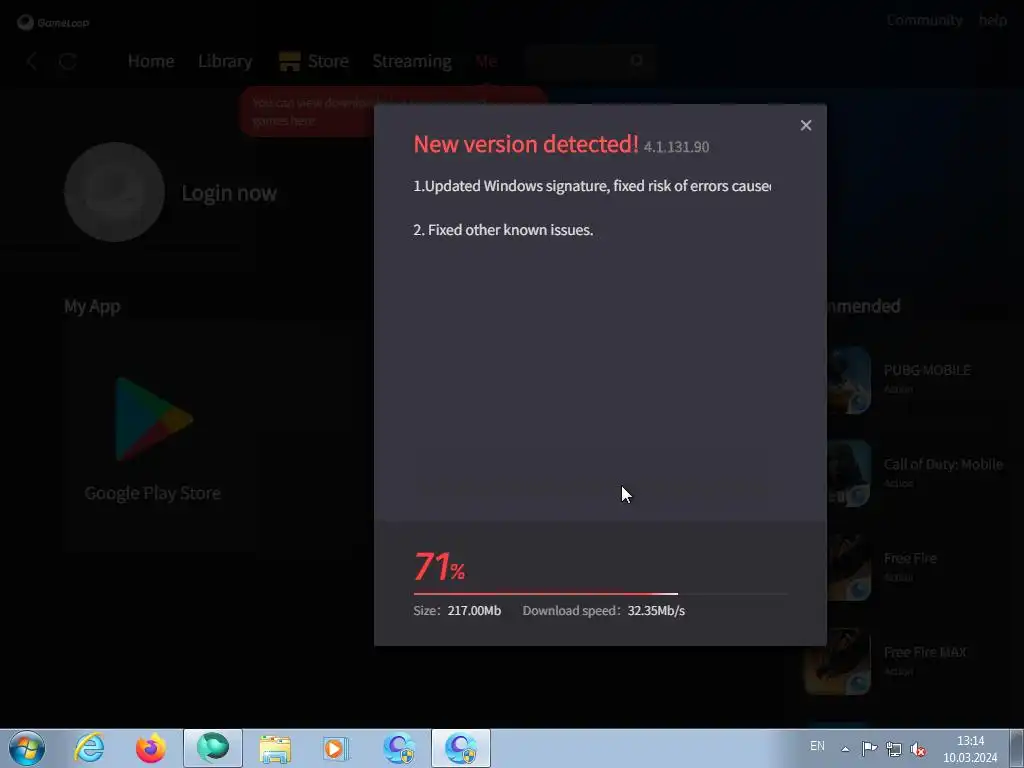Click the 'Updated Windows signature' changelog line
The image size is (1024, 768).
[592, 186]
